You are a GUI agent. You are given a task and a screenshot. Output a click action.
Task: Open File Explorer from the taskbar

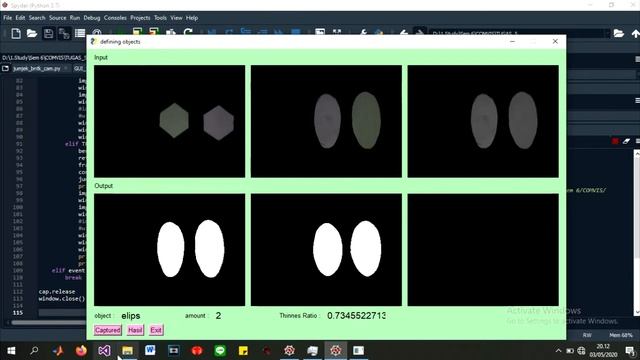click(127, 351)
